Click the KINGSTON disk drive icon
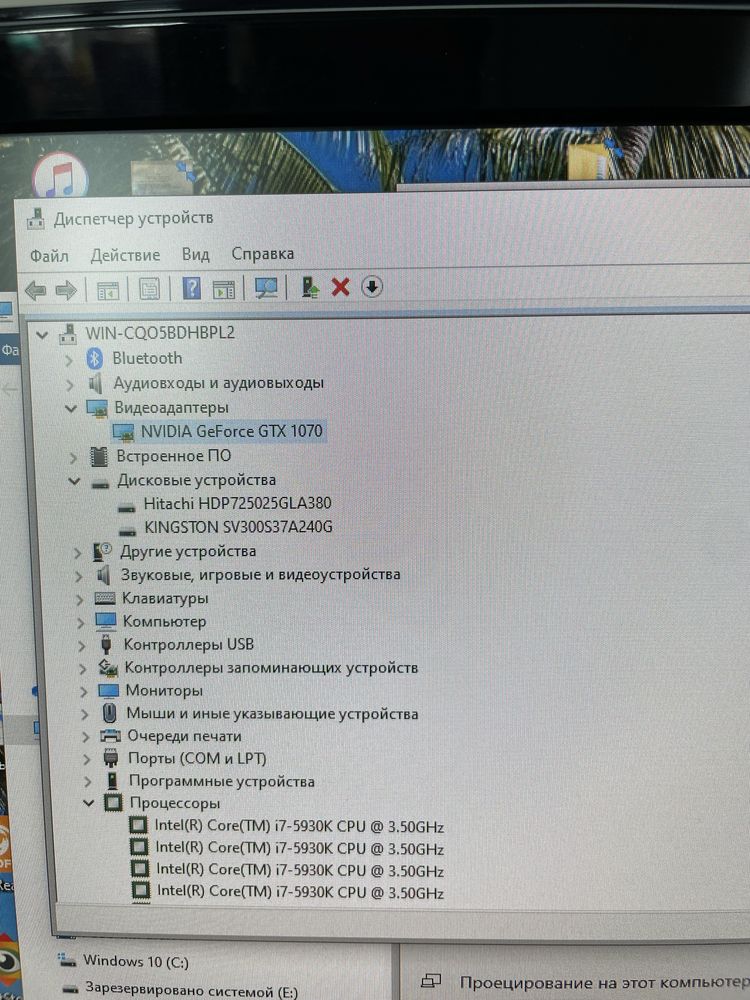Image resolution: width=750 pixels, height=1000 pixels. [128, 531]
